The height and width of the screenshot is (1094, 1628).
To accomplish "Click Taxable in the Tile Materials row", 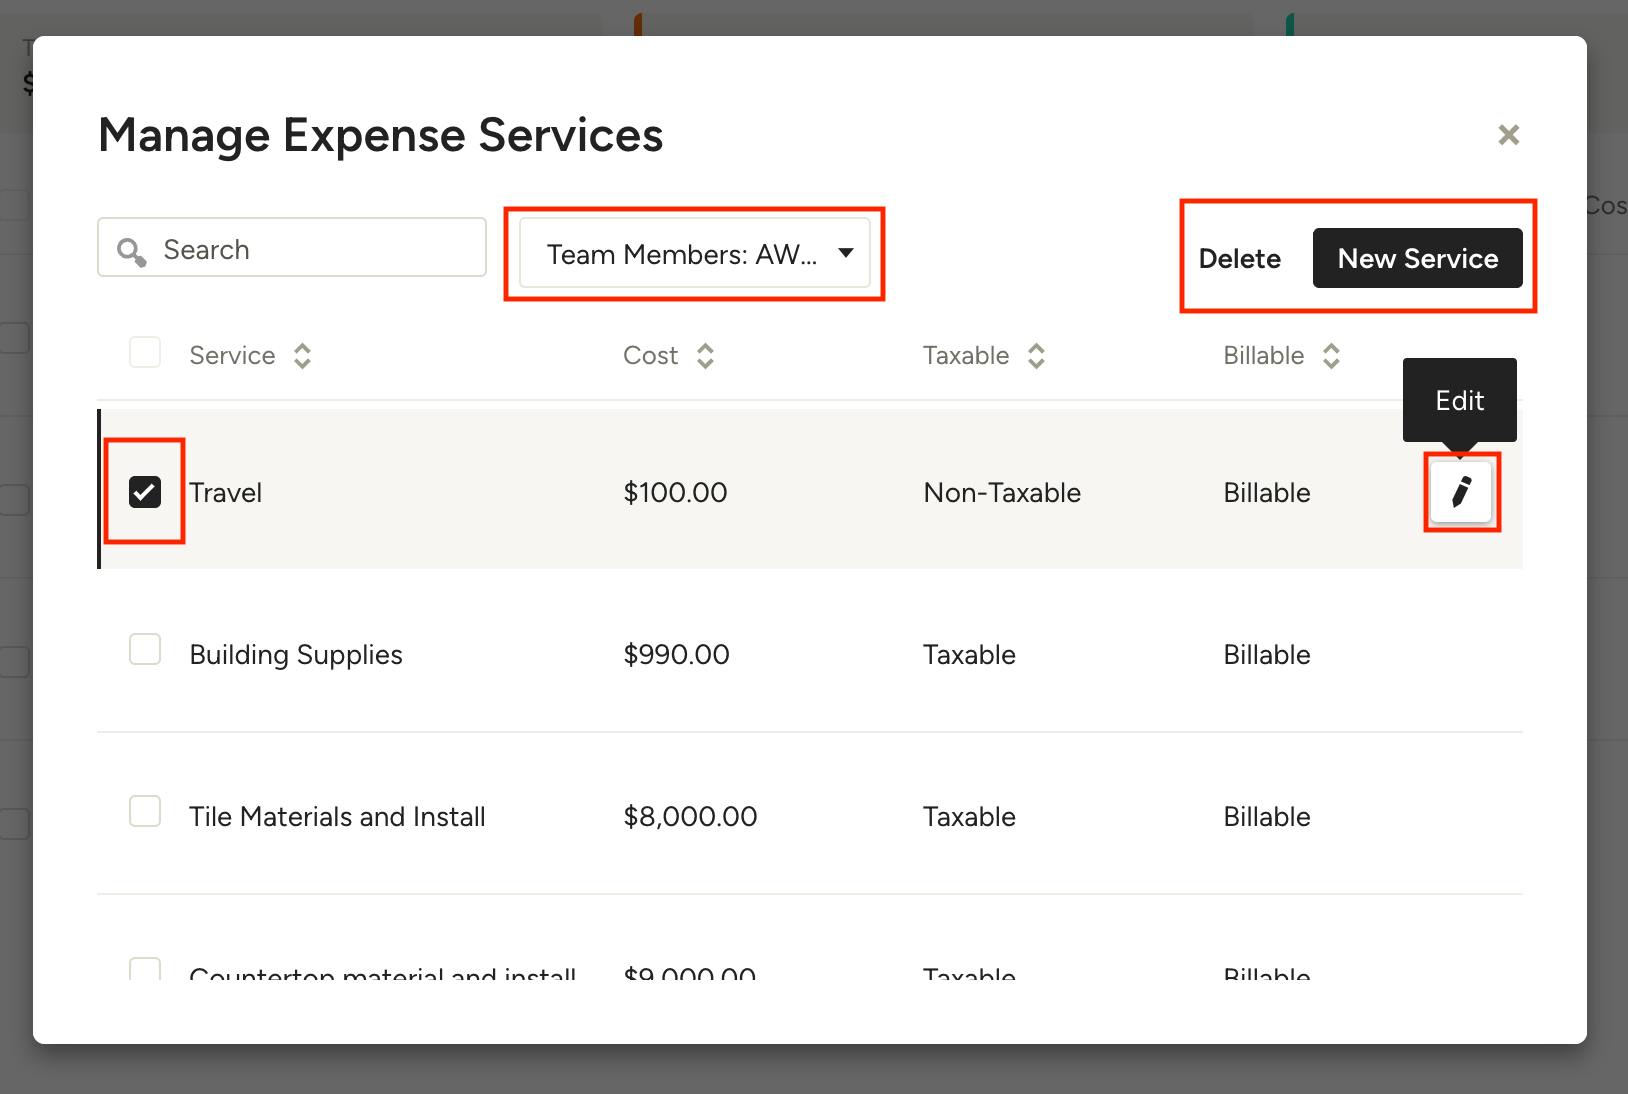I will 969,817.
